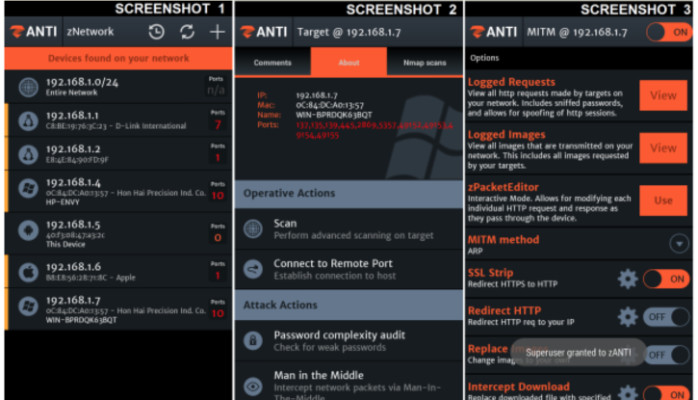
Task: Enable the Redirect HTTP switch
Action: 666,317
